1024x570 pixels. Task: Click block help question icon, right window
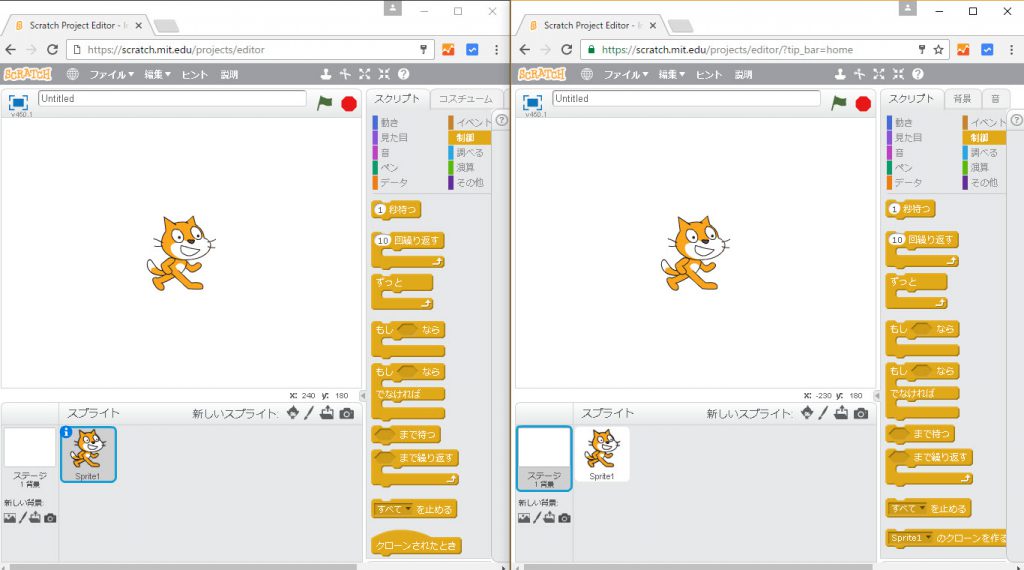click(x=918, y=74)
